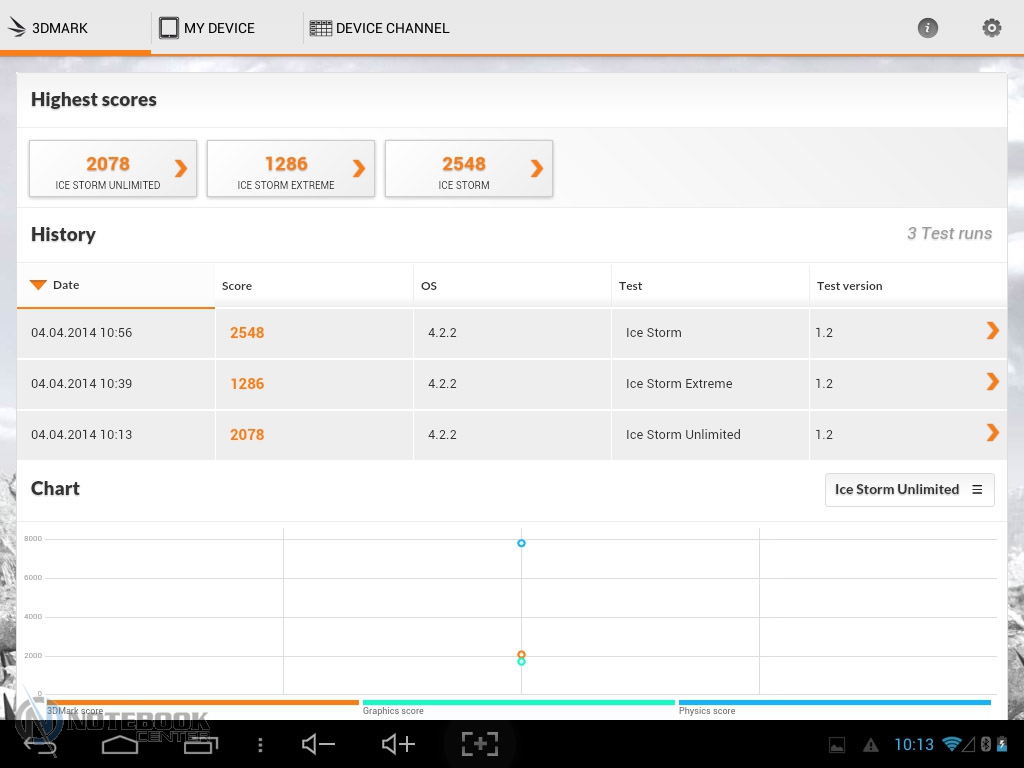
Task: Switch to the My Device tab
Action: (x=207, y=28)
